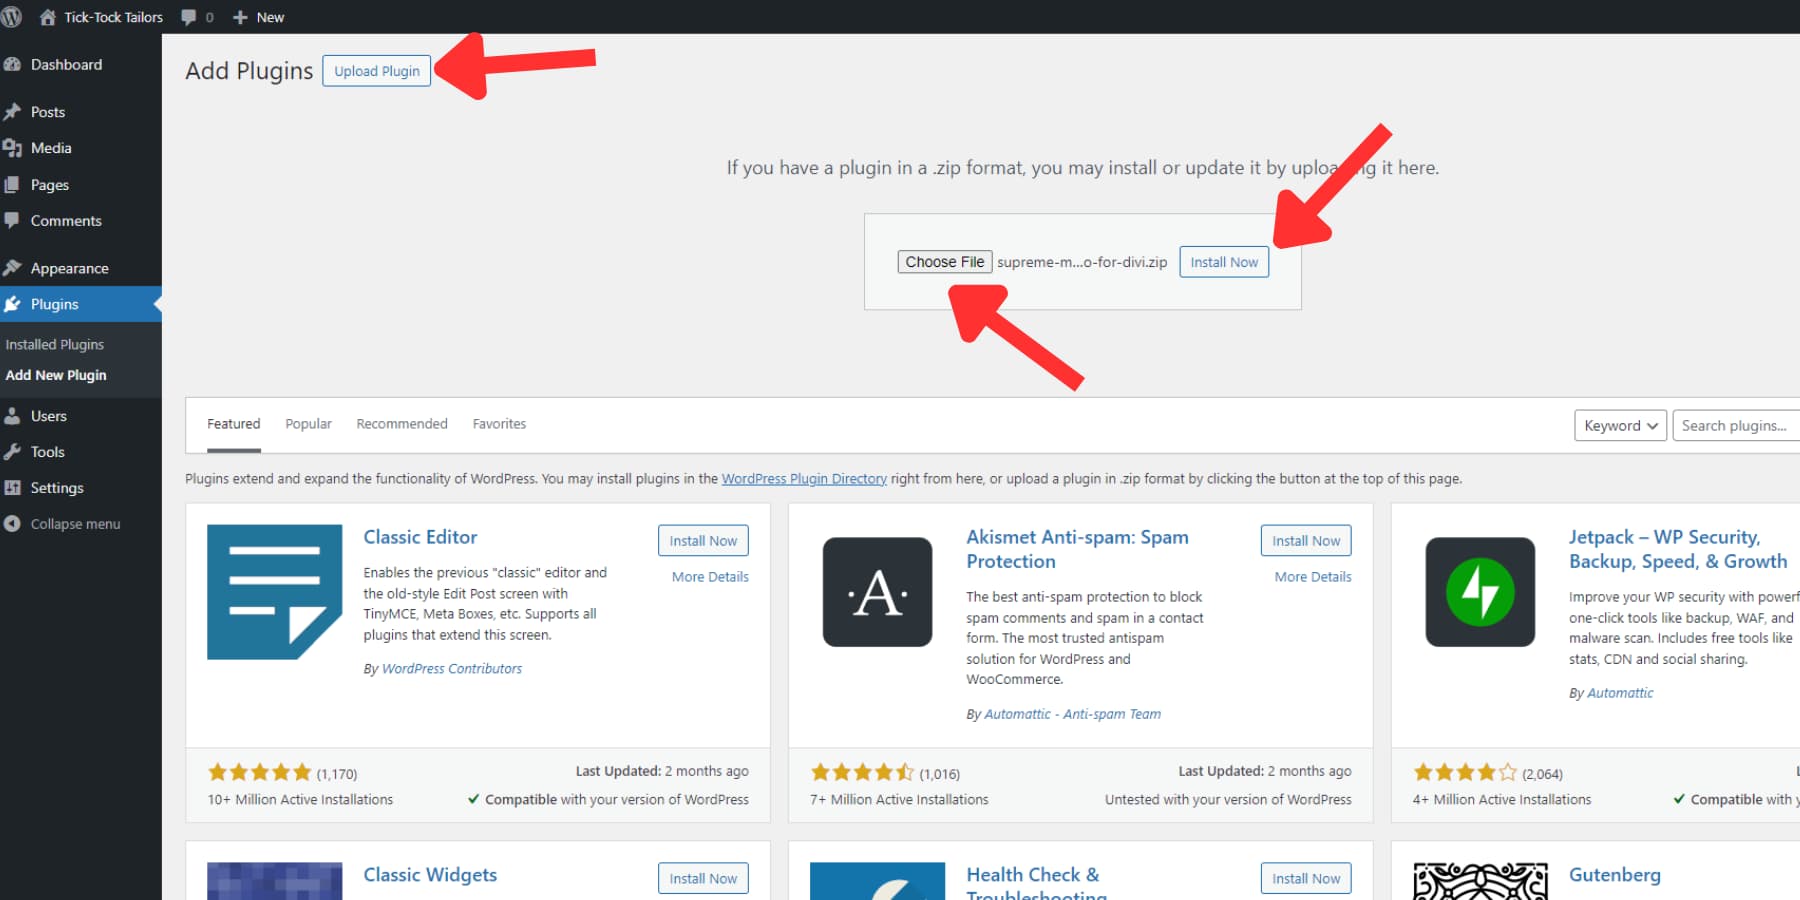Screen dimensions: 1800x900
Task: Click the Gutenberg plugin icon
Action: 1479,880
